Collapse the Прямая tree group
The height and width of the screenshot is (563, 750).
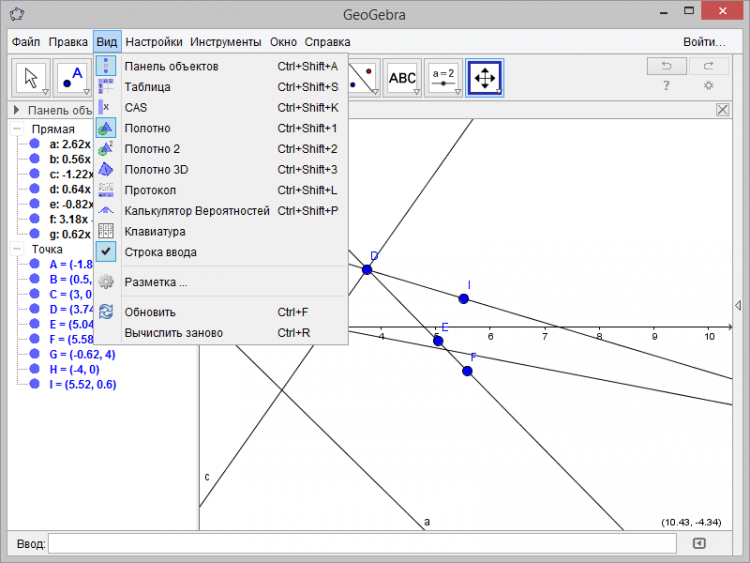[x=17, y=129]
